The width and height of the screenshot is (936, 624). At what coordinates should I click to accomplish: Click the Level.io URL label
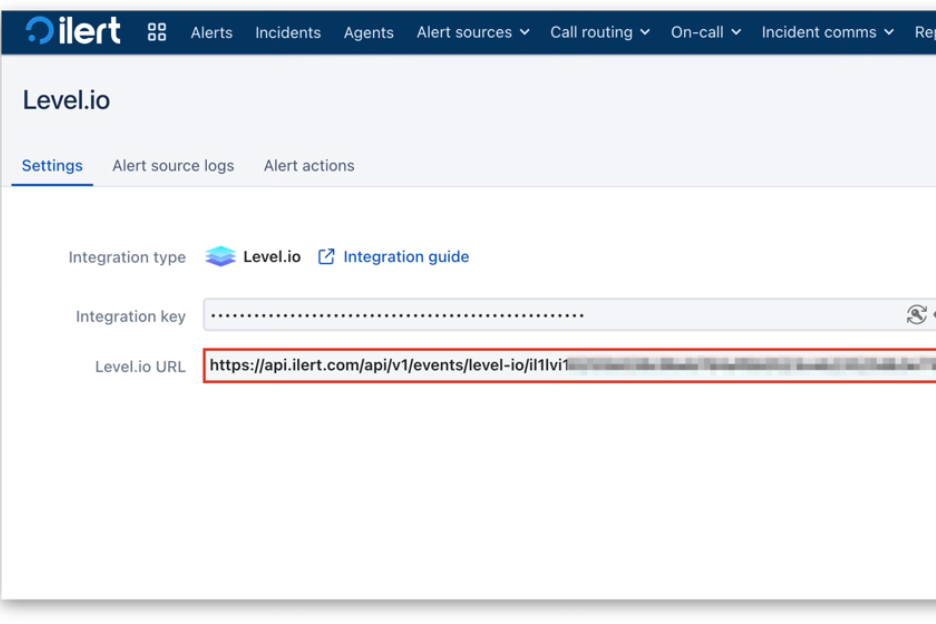click(140, 367)
